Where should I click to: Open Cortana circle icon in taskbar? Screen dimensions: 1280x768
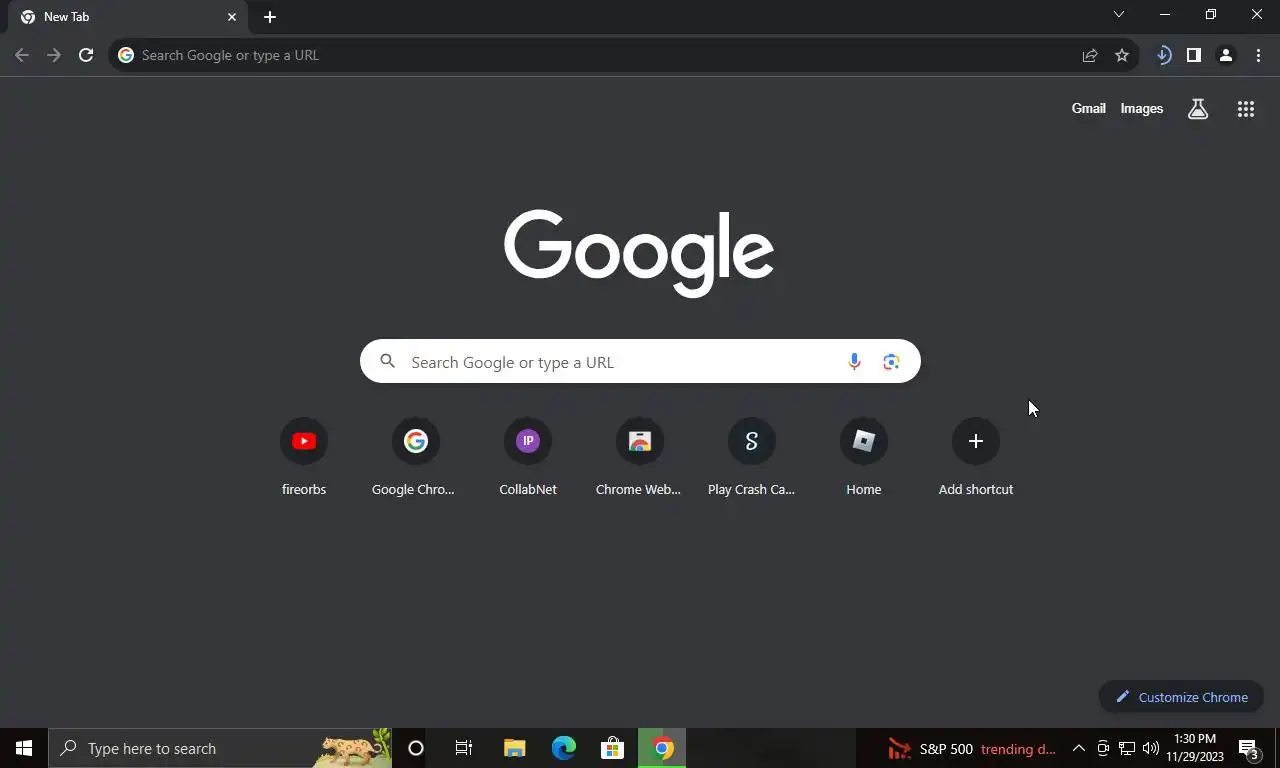[416, 748]
